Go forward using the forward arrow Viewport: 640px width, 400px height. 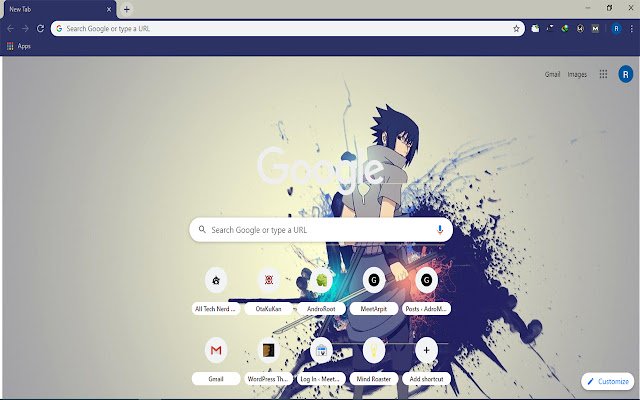(25, 29)
